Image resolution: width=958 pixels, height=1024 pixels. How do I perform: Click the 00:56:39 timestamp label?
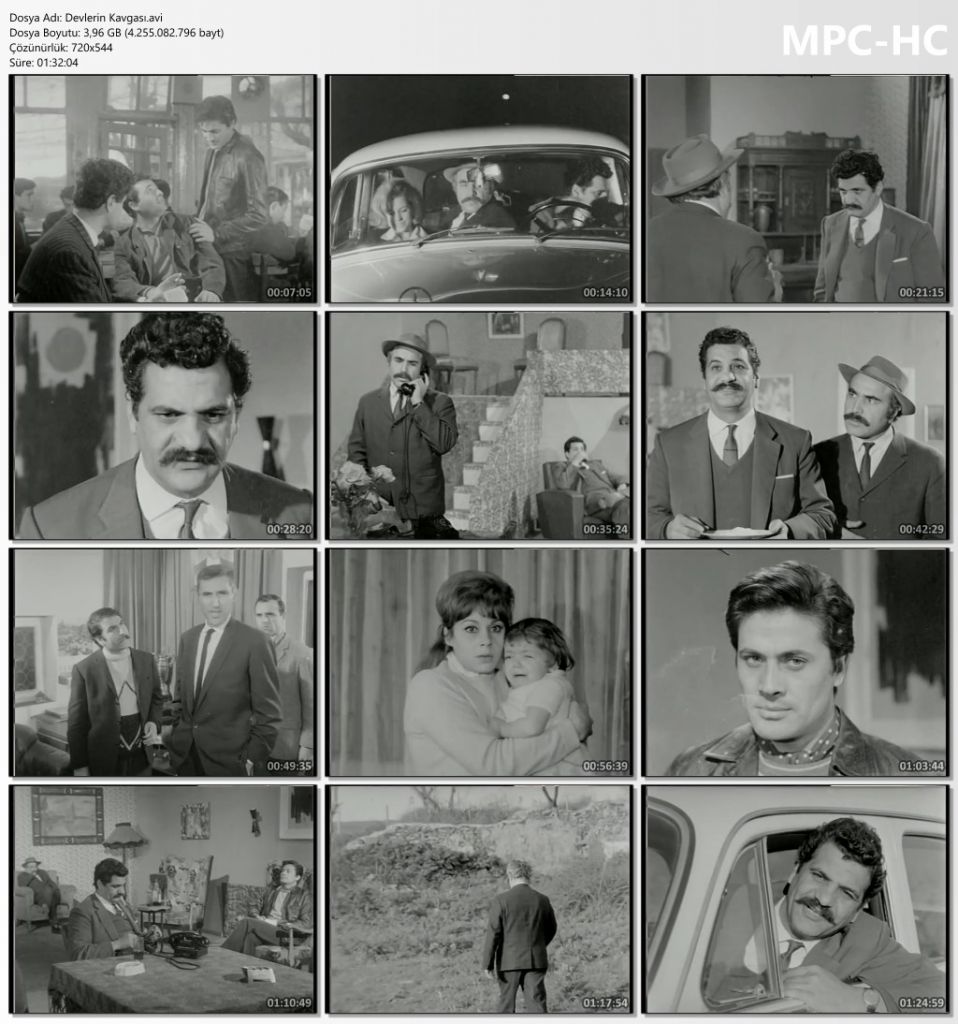tap(605, 767)
